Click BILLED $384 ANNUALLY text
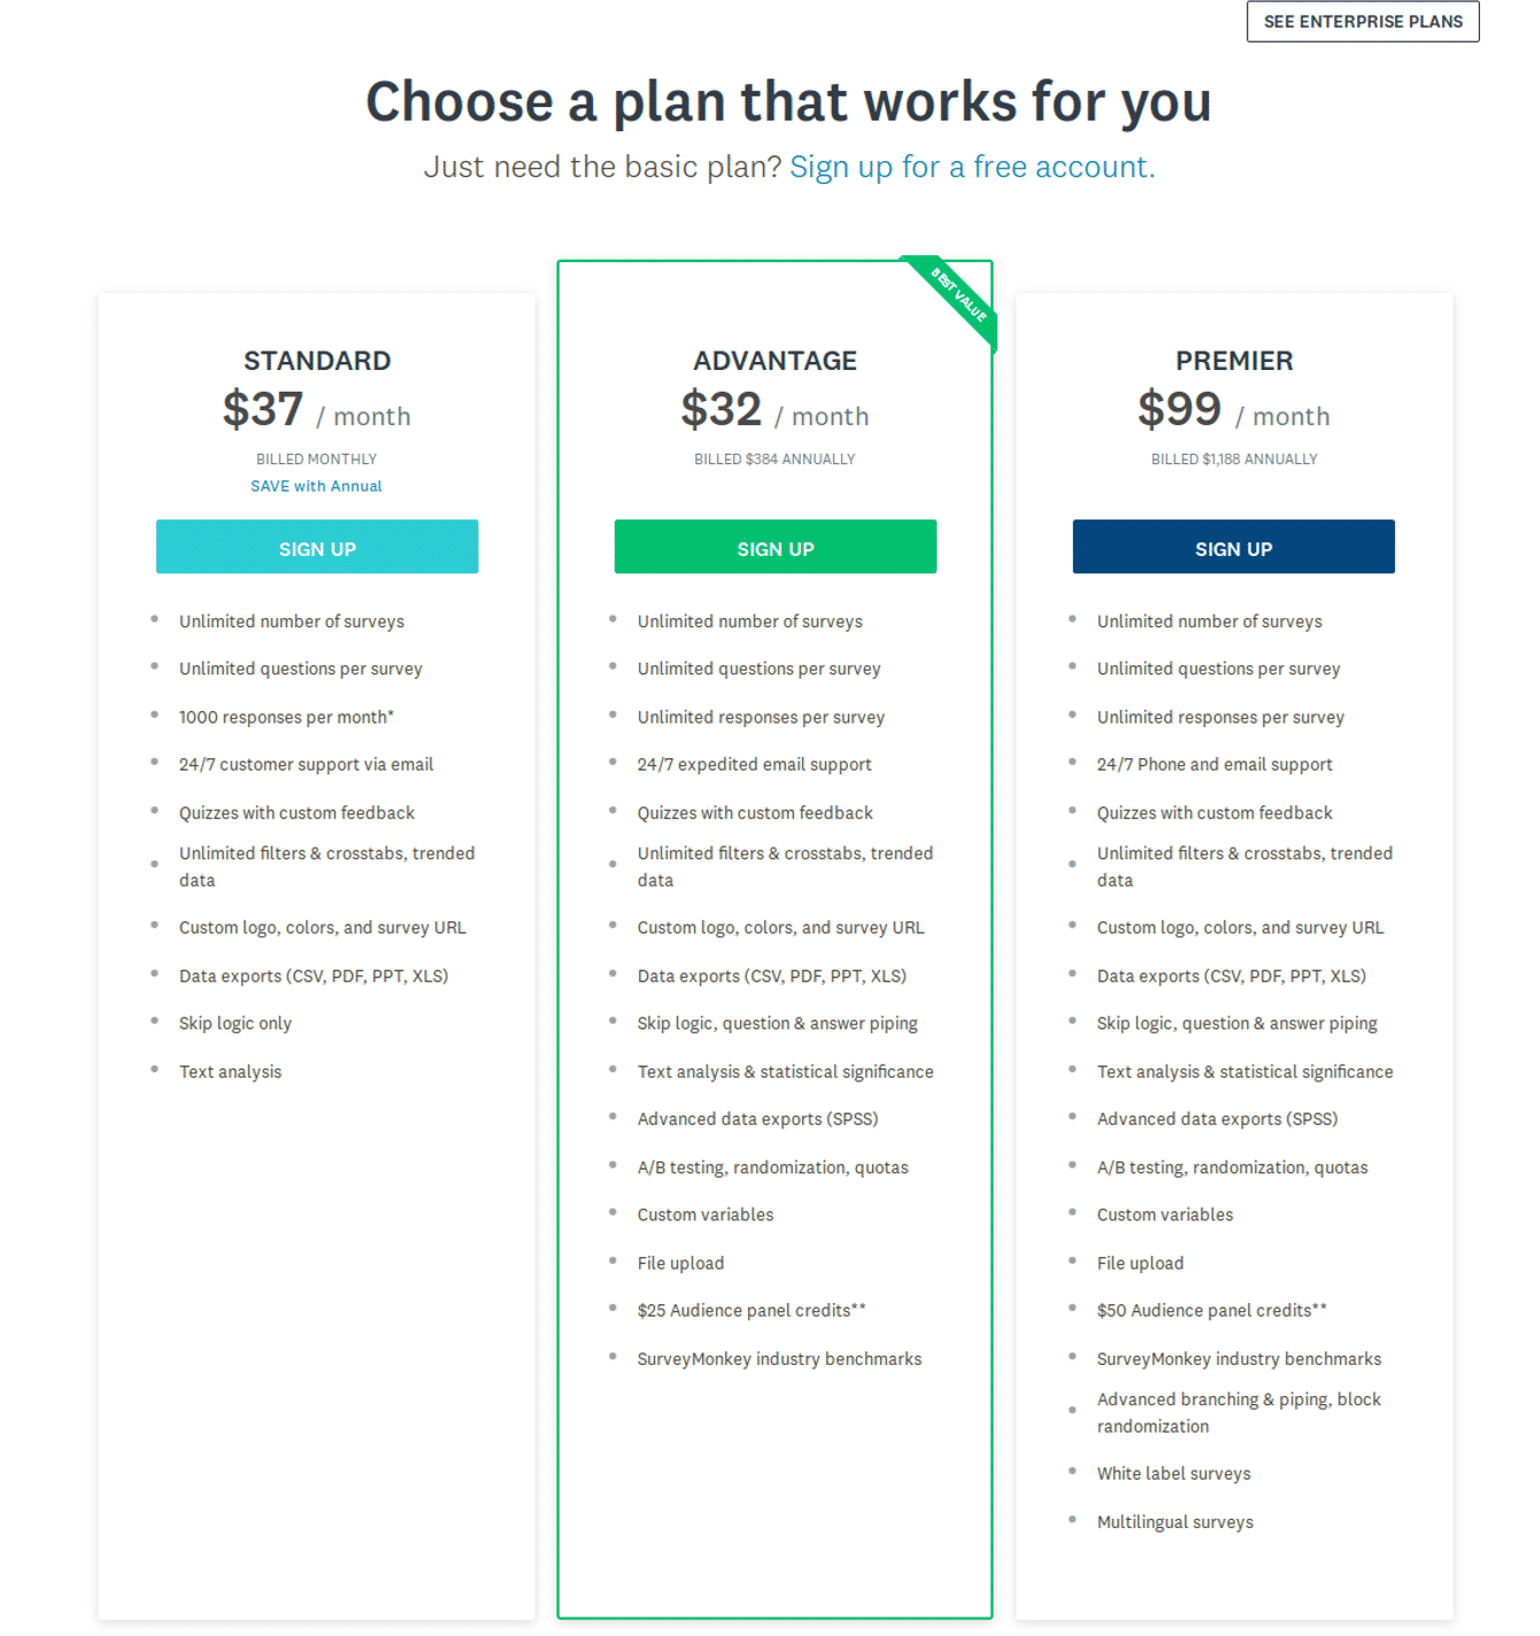Screen dimensions: 1540x1636 click(x=775, y=459)
